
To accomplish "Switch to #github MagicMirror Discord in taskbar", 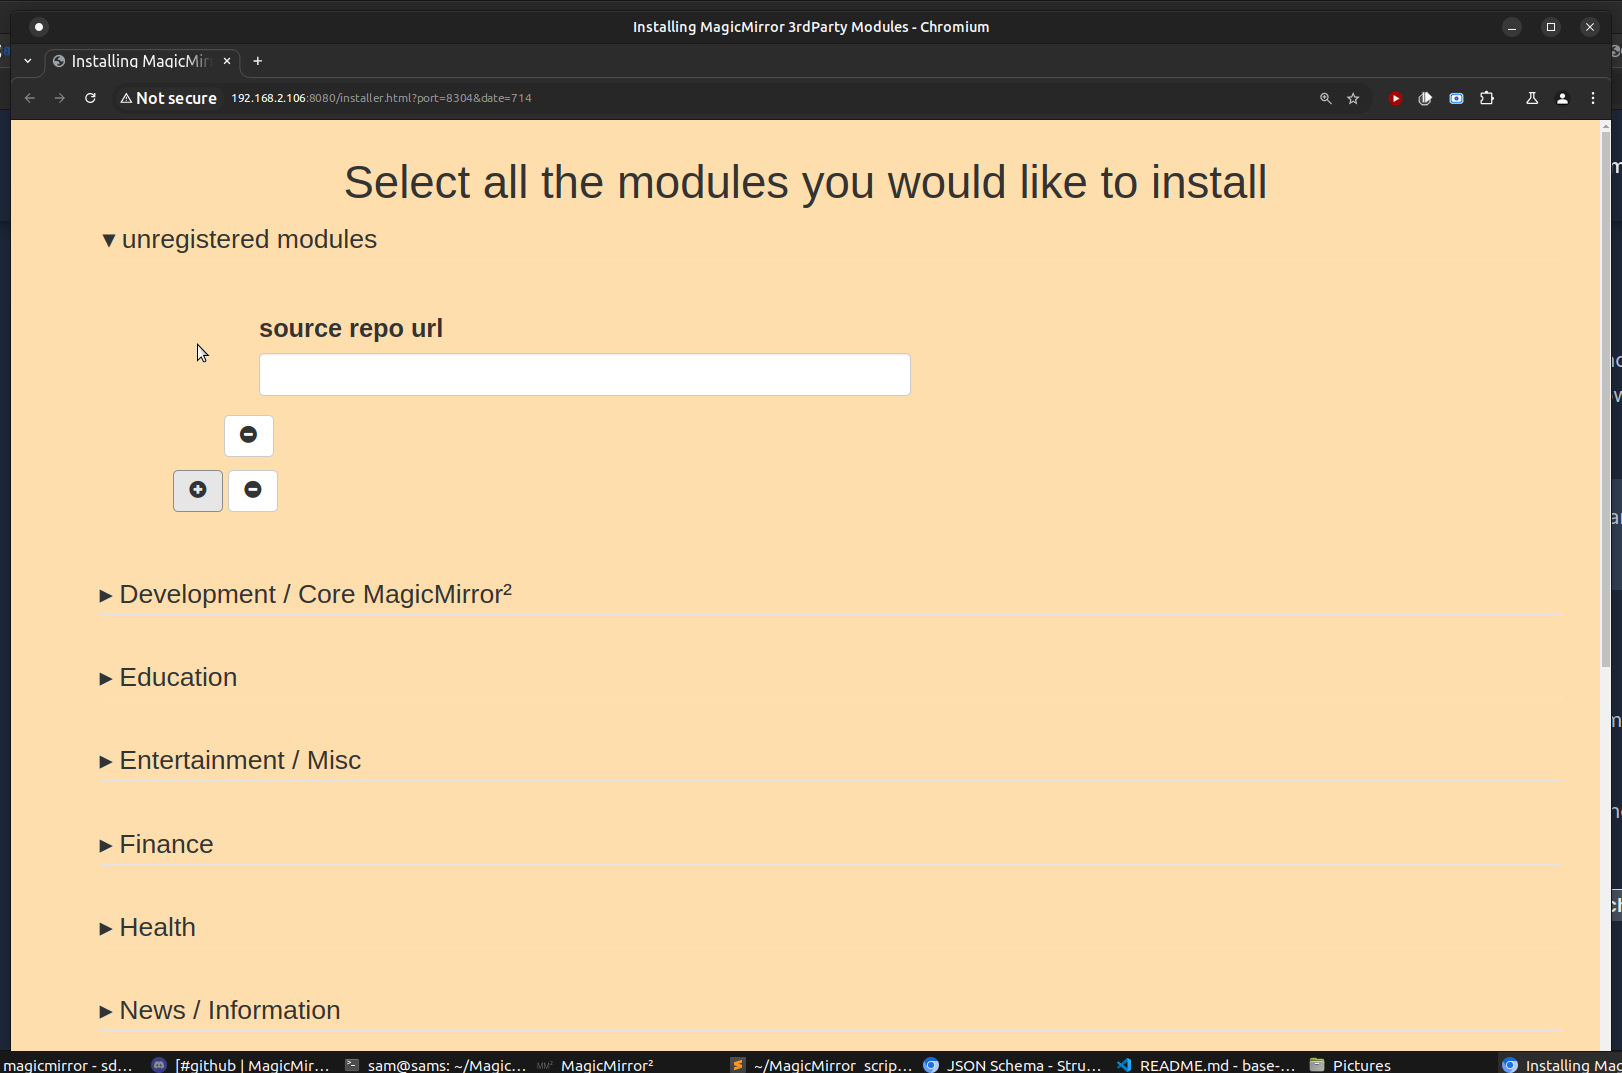I will pyautogui.click(x=240, y=1065).
